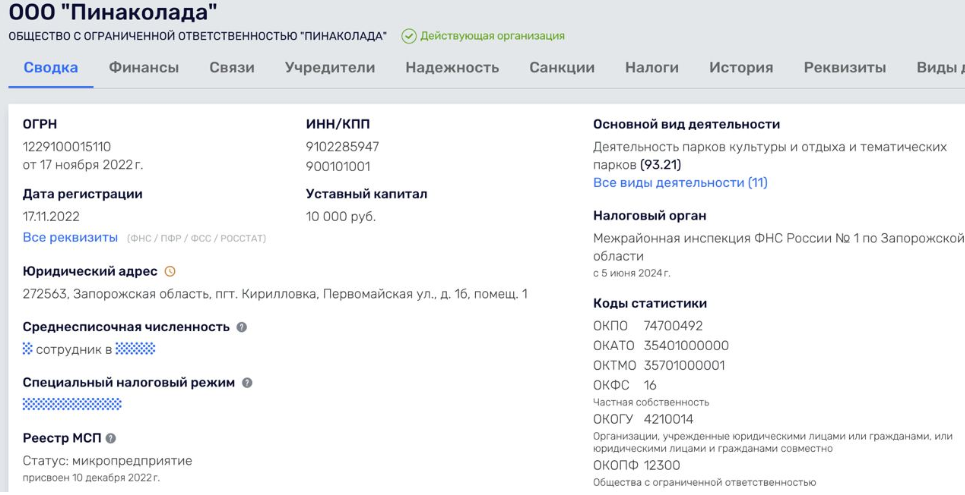Click the green active organization checkmark icon
The width and height of the screenshot is (965, 495).
pos(408,36)
